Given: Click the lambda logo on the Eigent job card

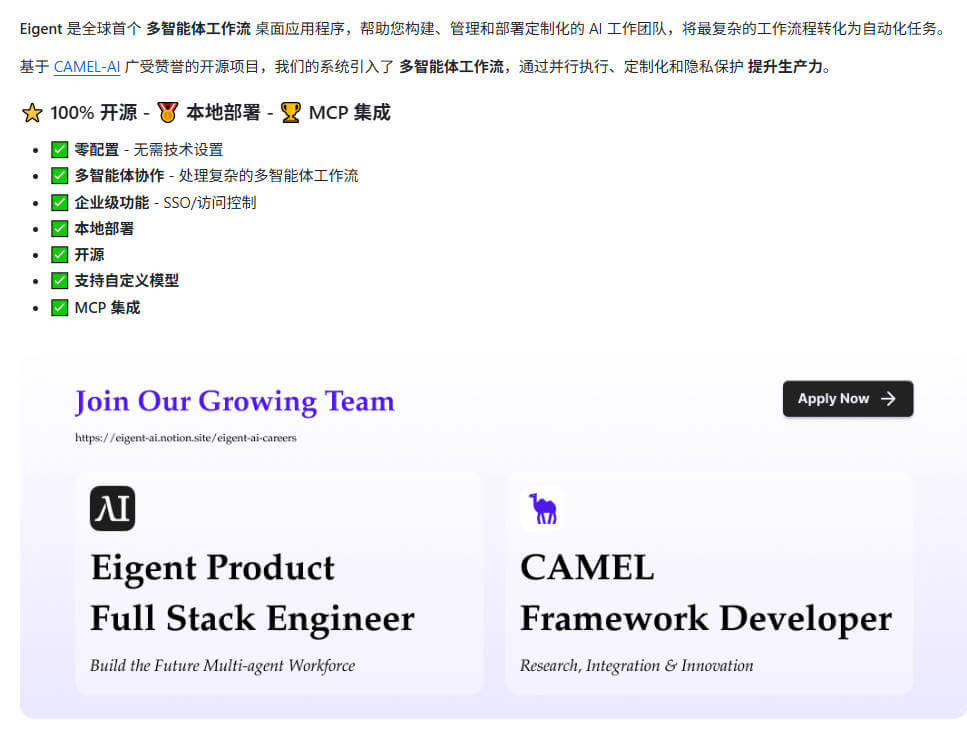Looking at the screenshot, I should (x=112, y=508).
